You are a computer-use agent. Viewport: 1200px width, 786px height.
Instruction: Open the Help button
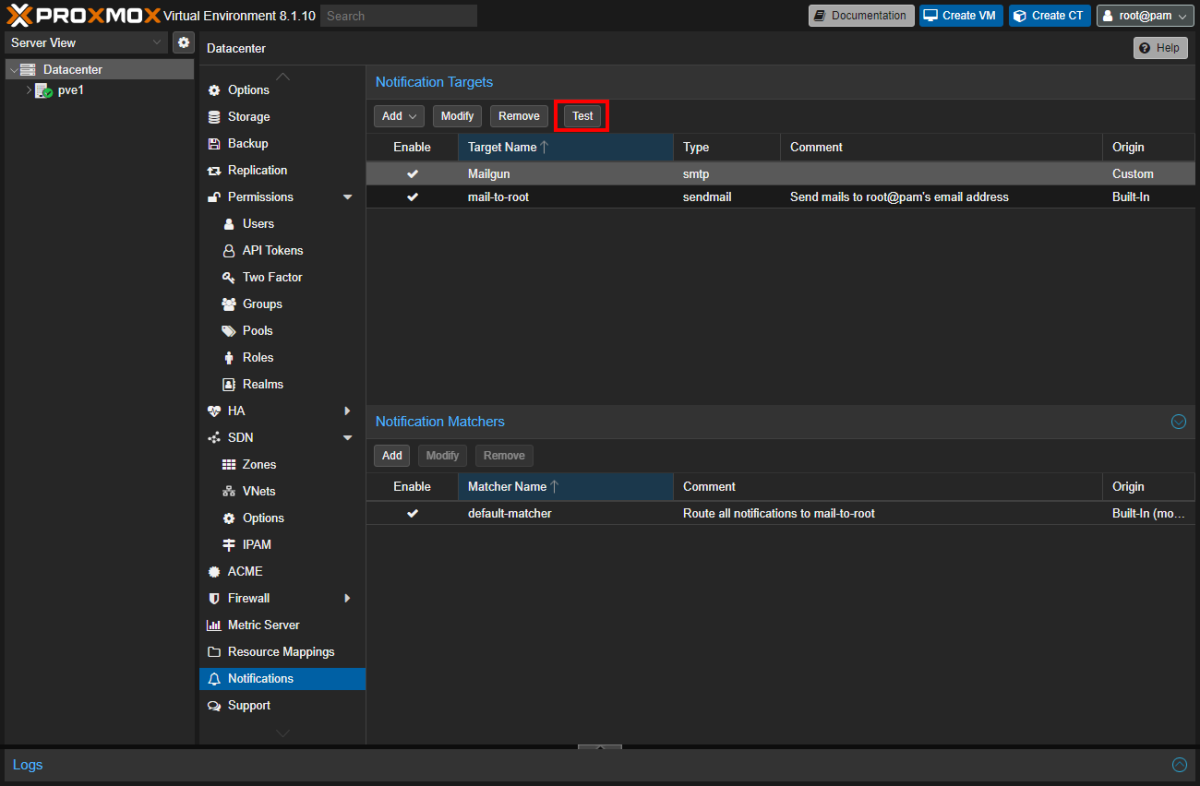click(x=1160, y=48)
